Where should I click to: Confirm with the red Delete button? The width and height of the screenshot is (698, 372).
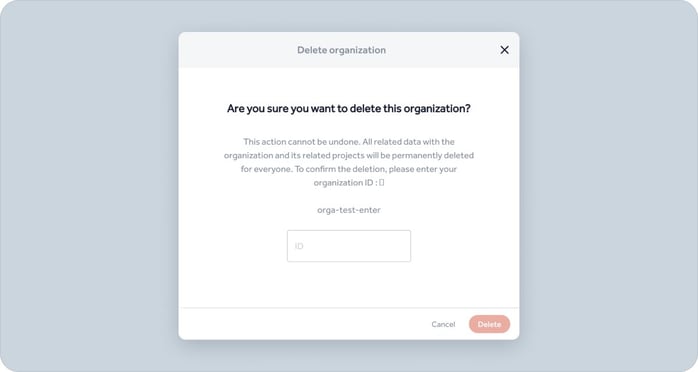(489, 324)
